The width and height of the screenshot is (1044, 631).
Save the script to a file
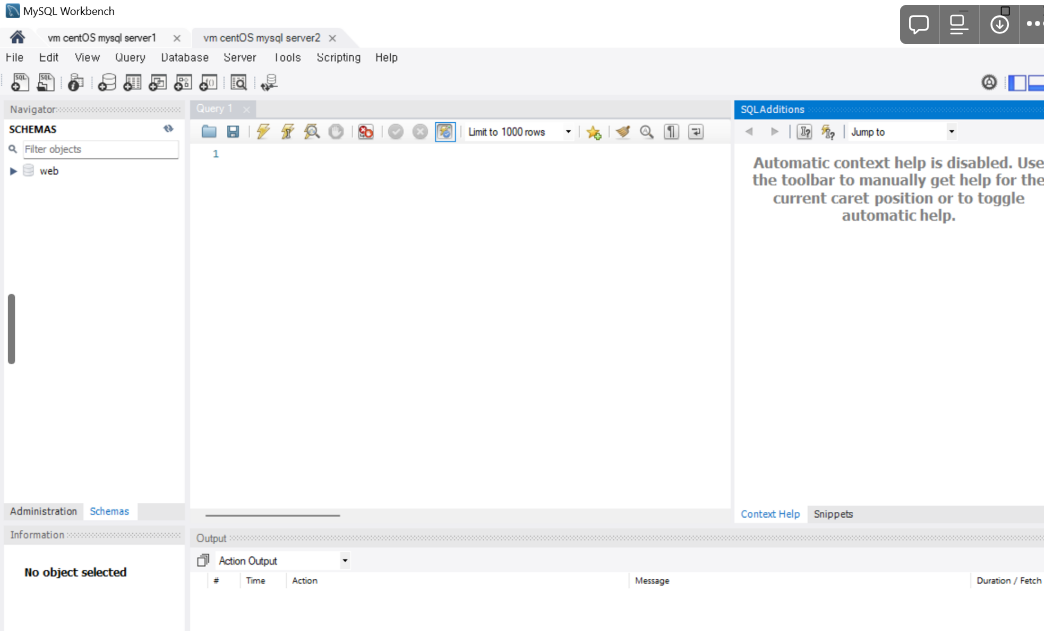tap(233, 132)
